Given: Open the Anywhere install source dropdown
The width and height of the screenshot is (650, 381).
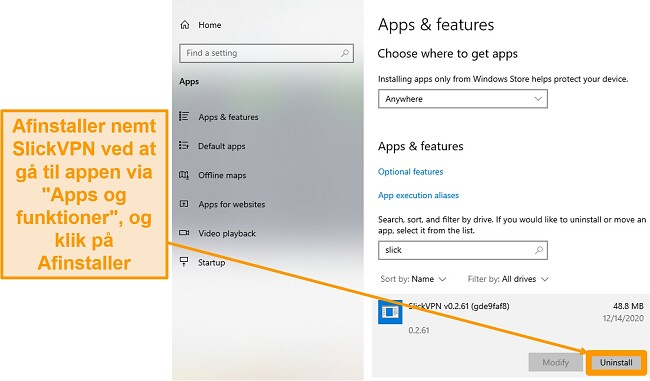Looking at the screenshot, I should (463, 99).
